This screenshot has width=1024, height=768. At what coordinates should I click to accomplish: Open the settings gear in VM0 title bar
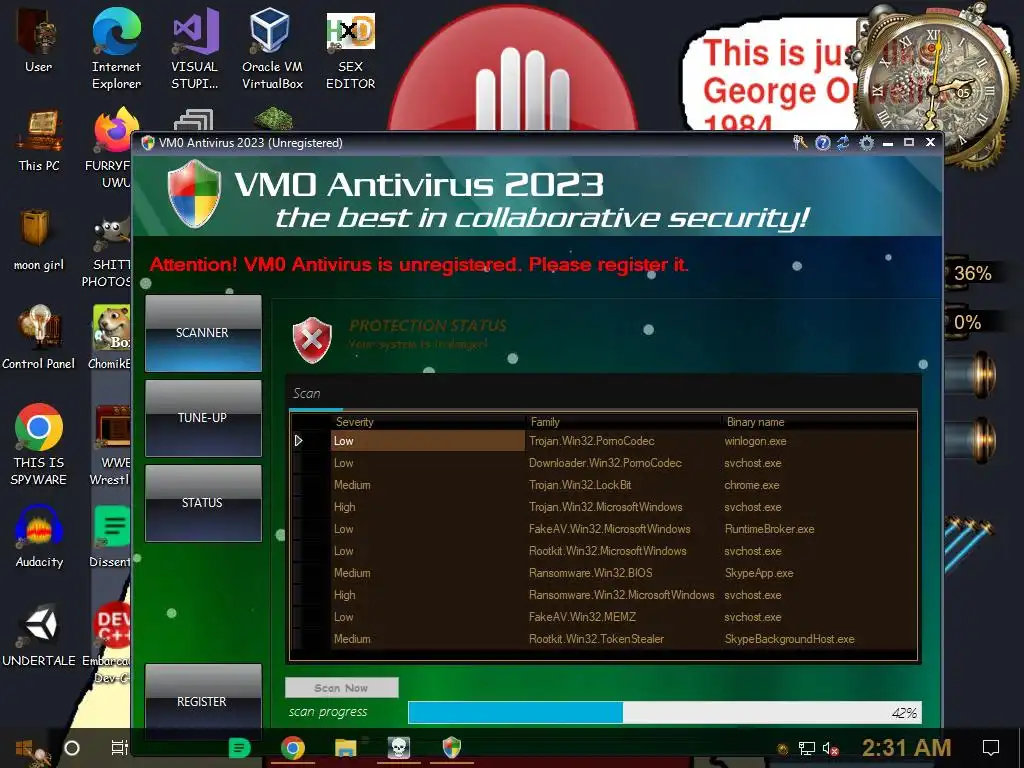[866, 142]
